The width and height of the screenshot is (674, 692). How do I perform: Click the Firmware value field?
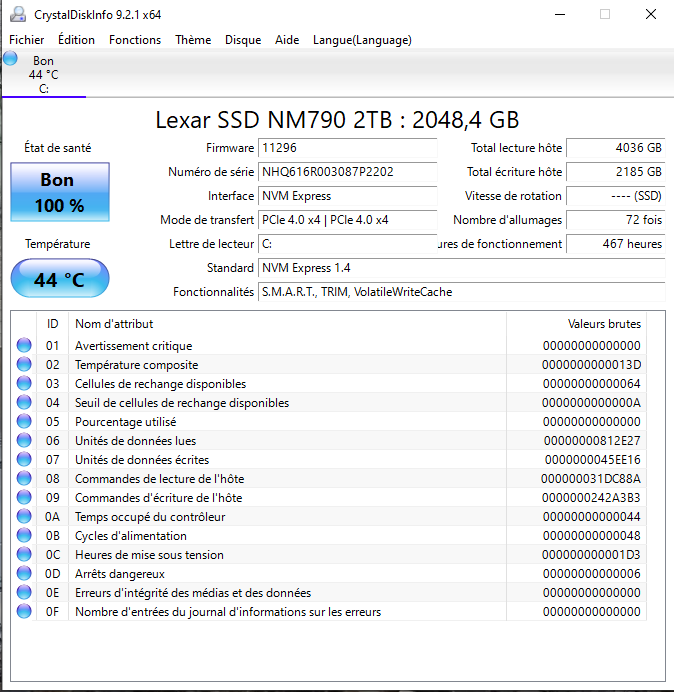pos(348,148)
